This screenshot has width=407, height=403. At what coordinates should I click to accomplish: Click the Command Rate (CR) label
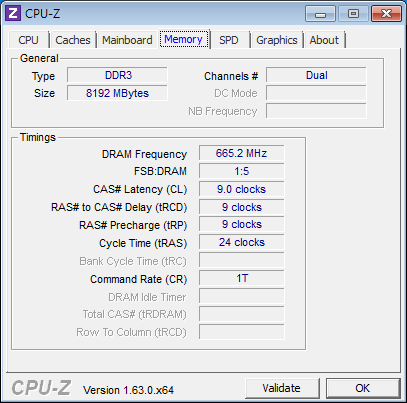(139, 279)
